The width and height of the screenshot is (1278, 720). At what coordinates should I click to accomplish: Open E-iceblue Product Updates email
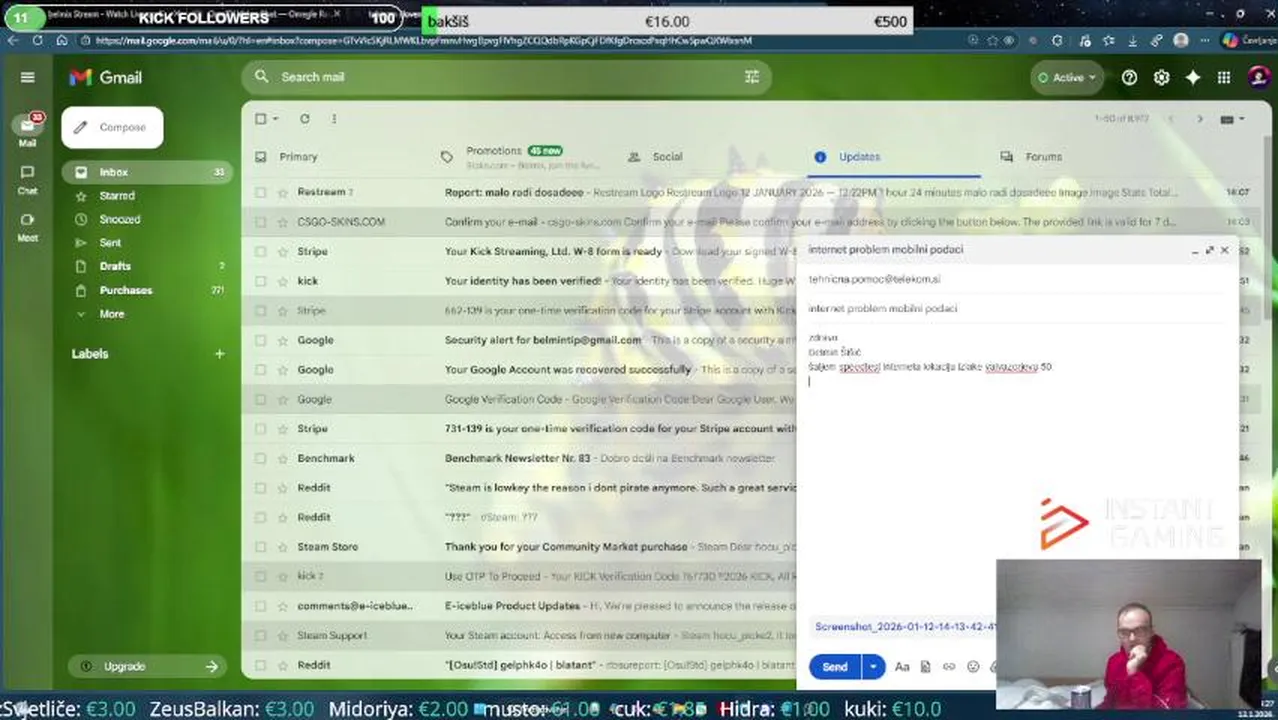(x=520, y=606)
